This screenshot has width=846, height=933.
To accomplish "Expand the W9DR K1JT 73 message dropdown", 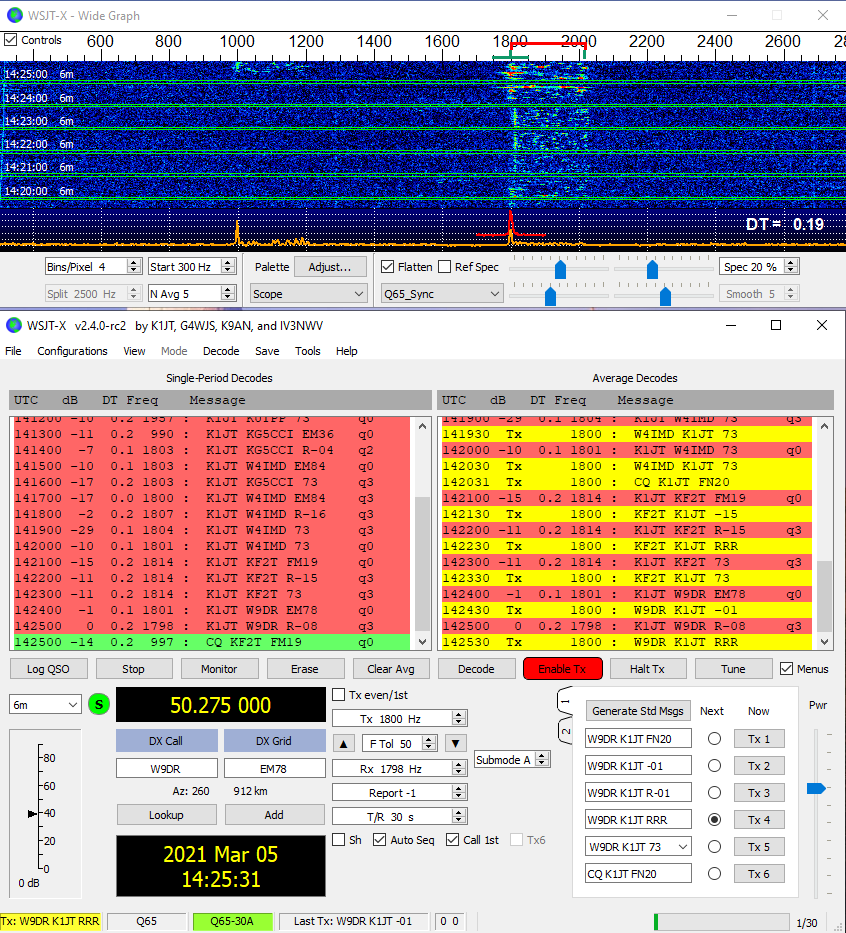I will [683, 847].
